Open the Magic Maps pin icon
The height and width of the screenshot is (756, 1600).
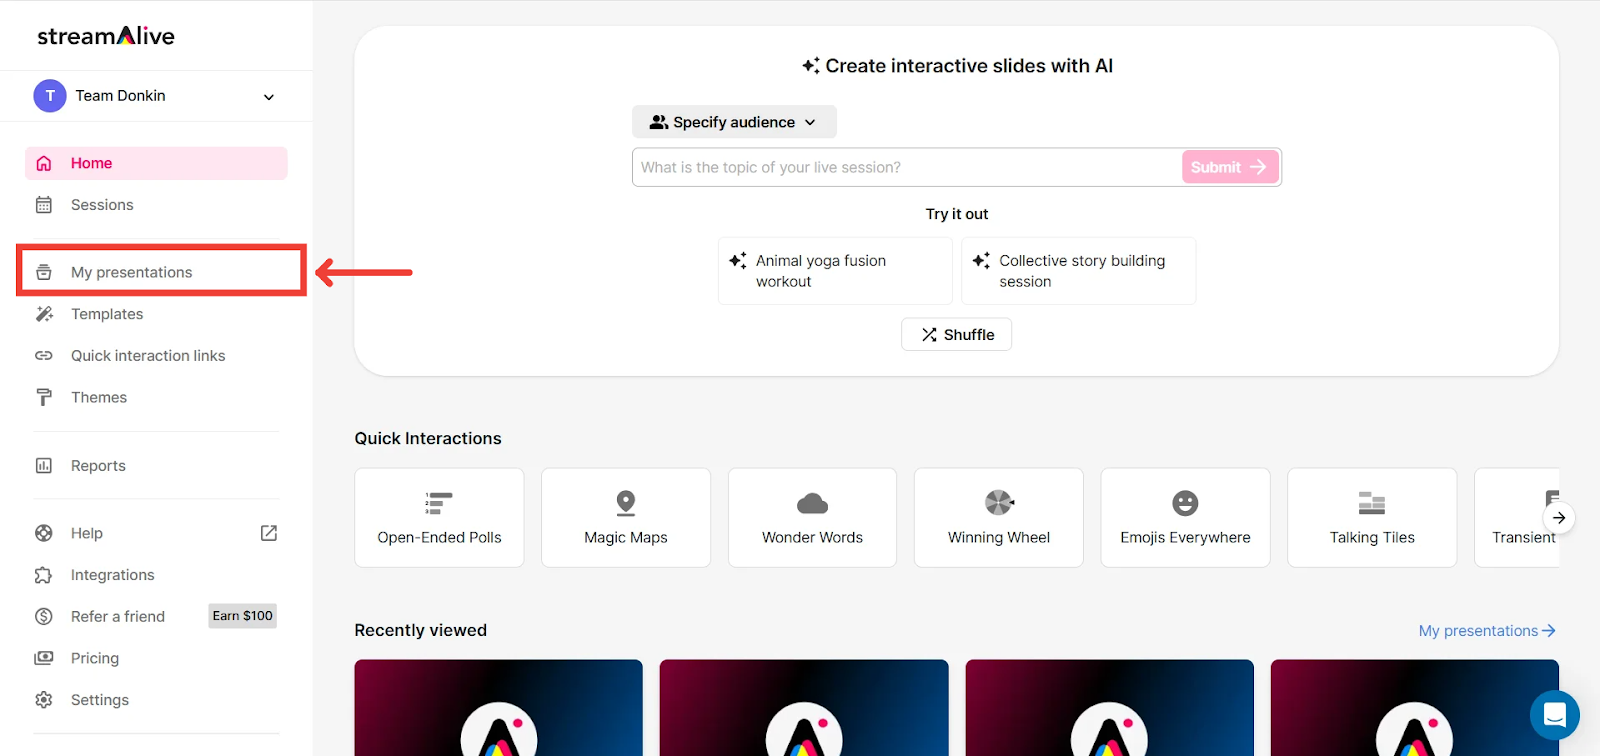626,503
